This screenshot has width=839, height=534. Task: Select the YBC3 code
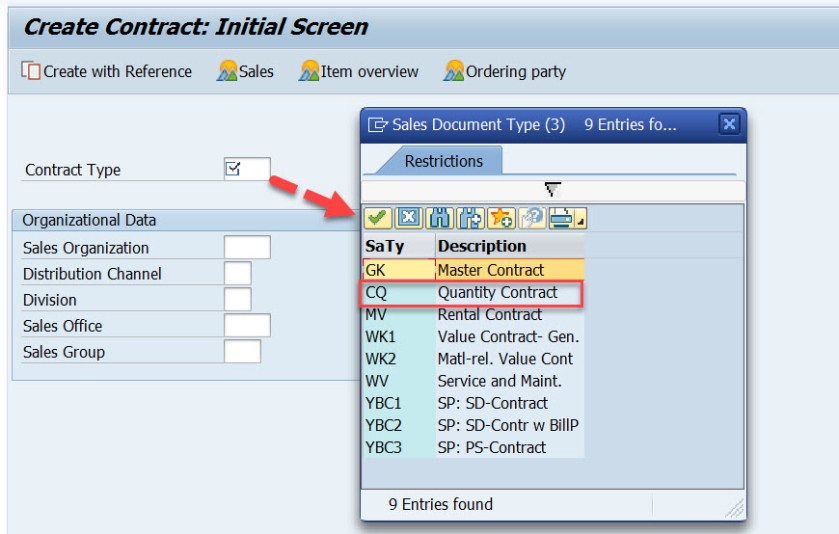[399, 447]
